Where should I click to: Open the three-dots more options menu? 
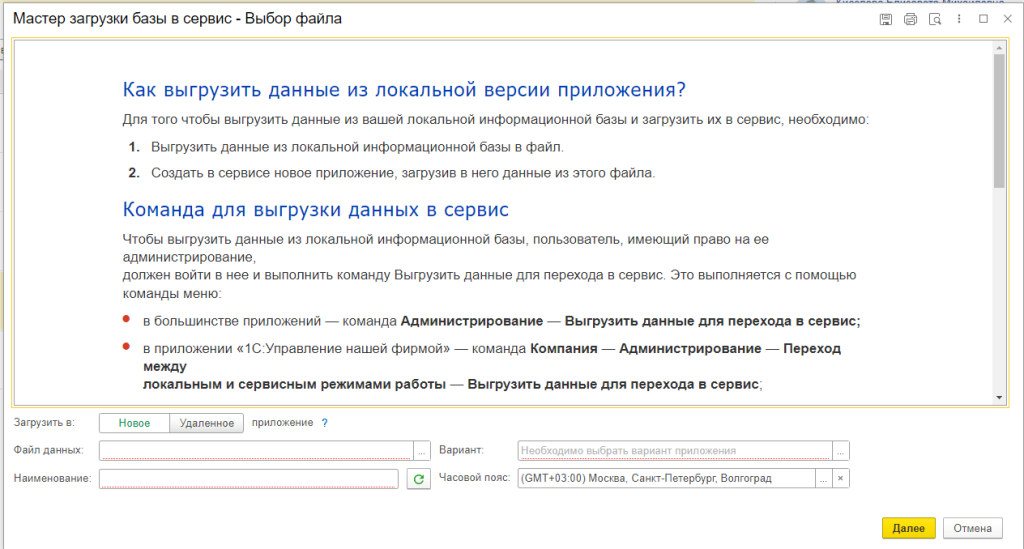point(960,19)
